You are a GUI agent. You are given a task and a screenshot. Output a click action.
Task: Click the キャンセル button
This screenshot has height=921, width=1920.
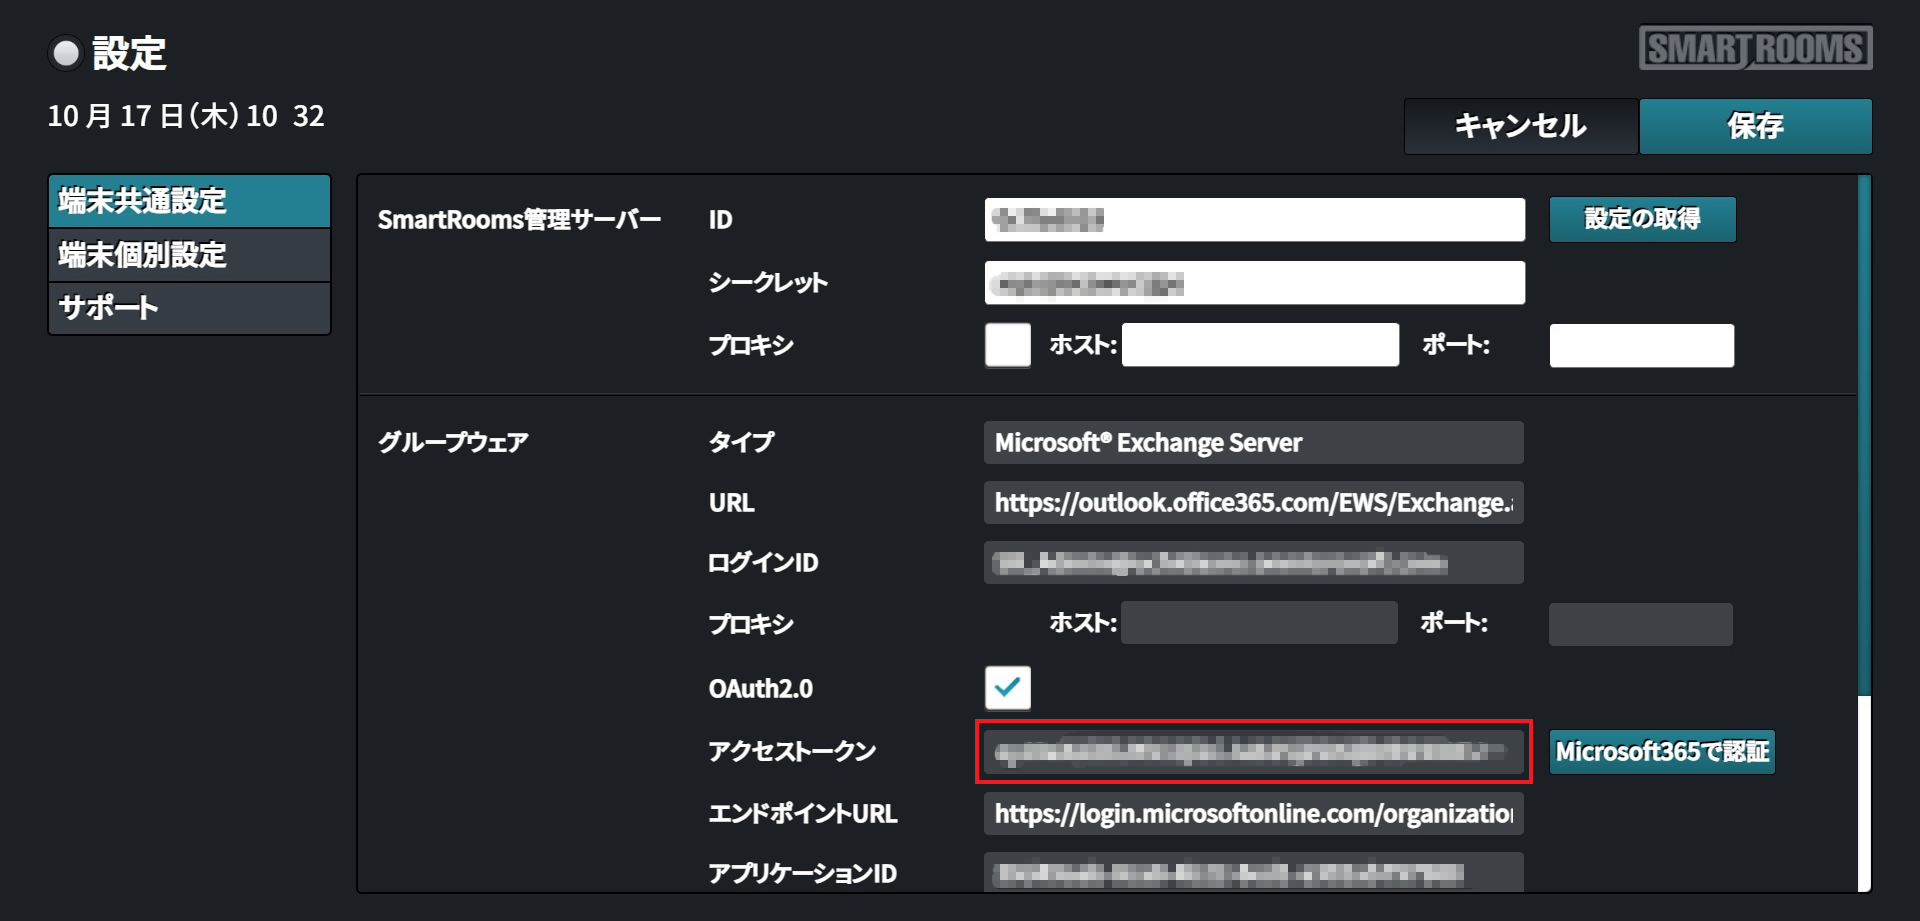point(1520,126)
